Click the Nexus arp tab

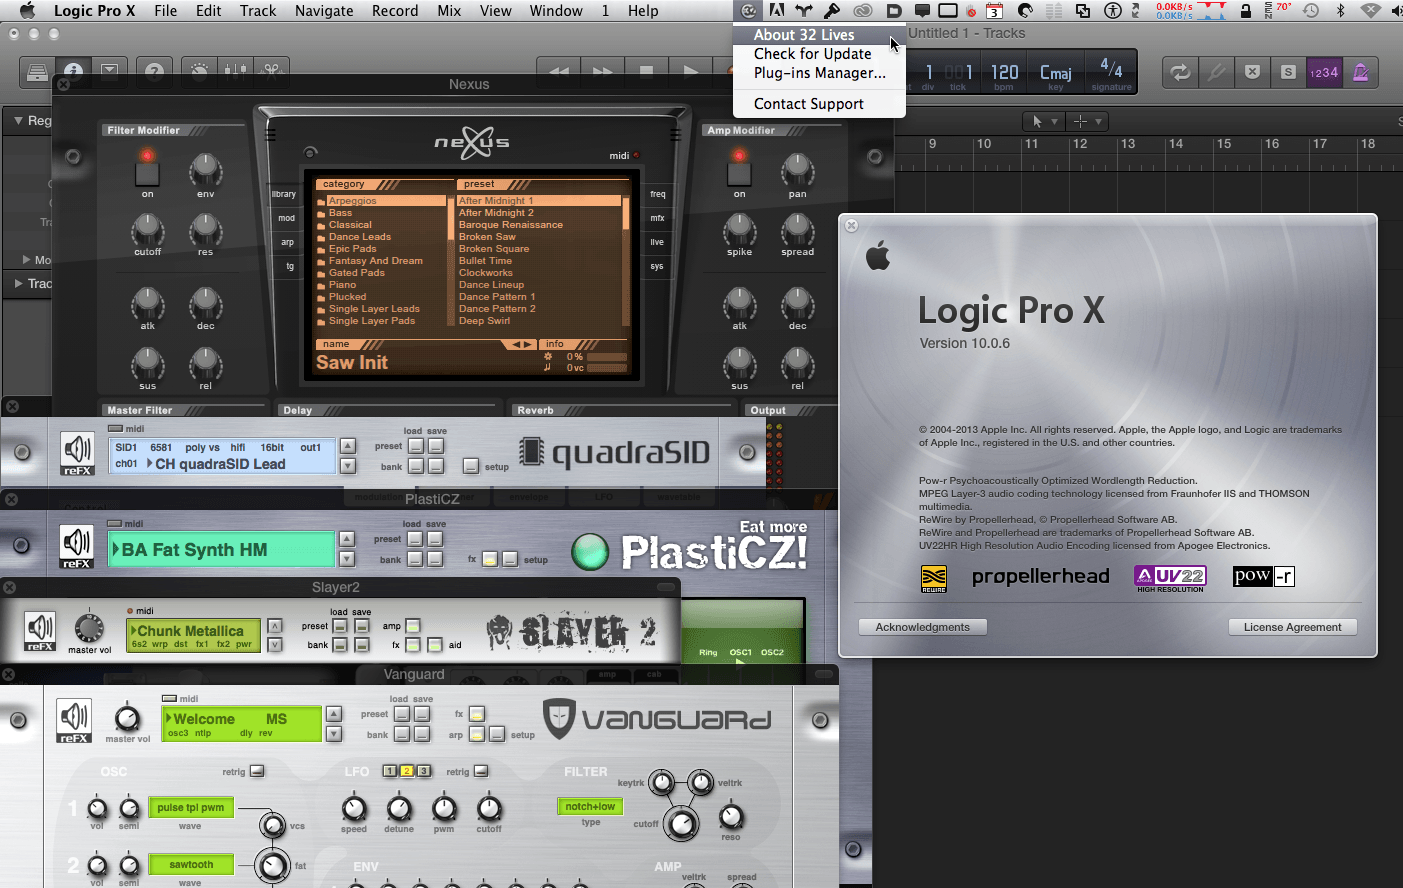288,242
